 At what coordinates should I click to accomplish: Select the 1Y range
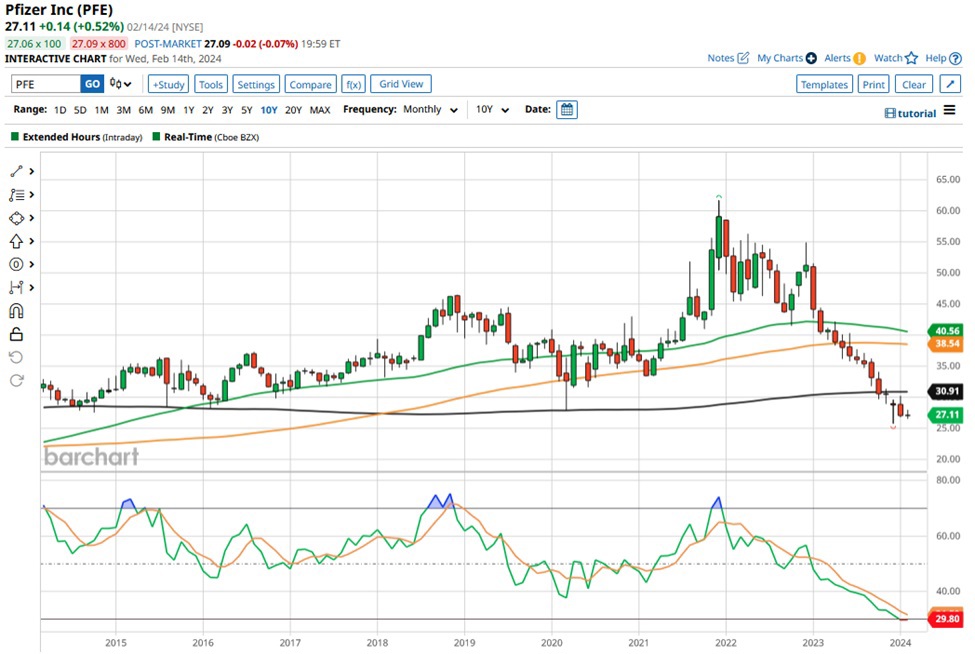click(189, 110)
